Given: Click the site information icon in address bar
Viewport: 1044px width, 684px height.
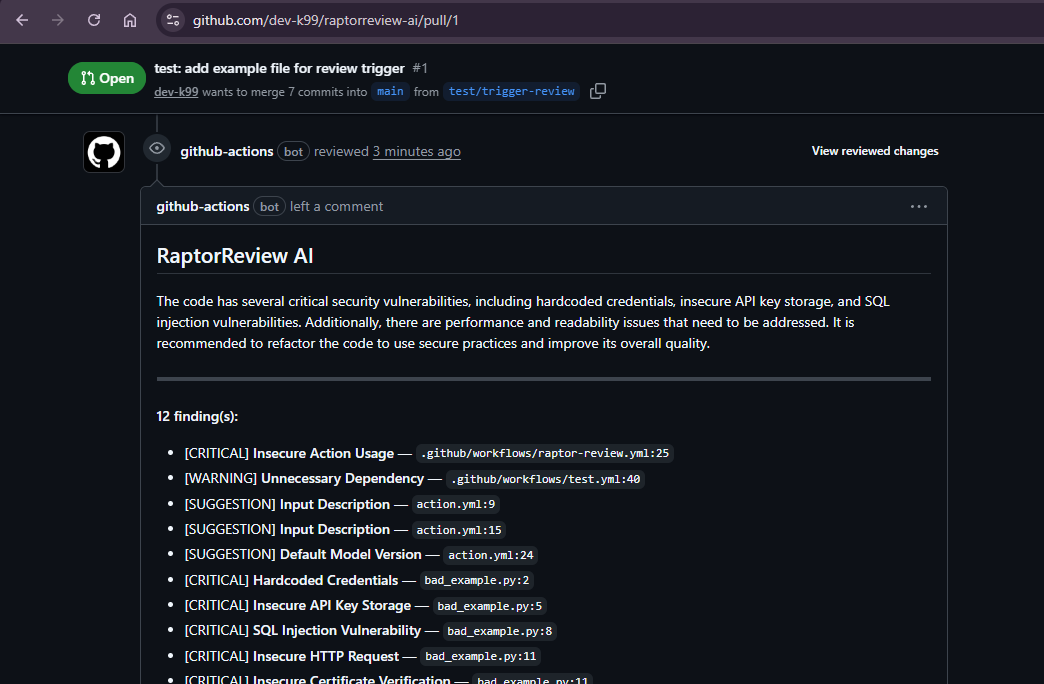Looking at the screenshot, I should click(x=173, y=18).
